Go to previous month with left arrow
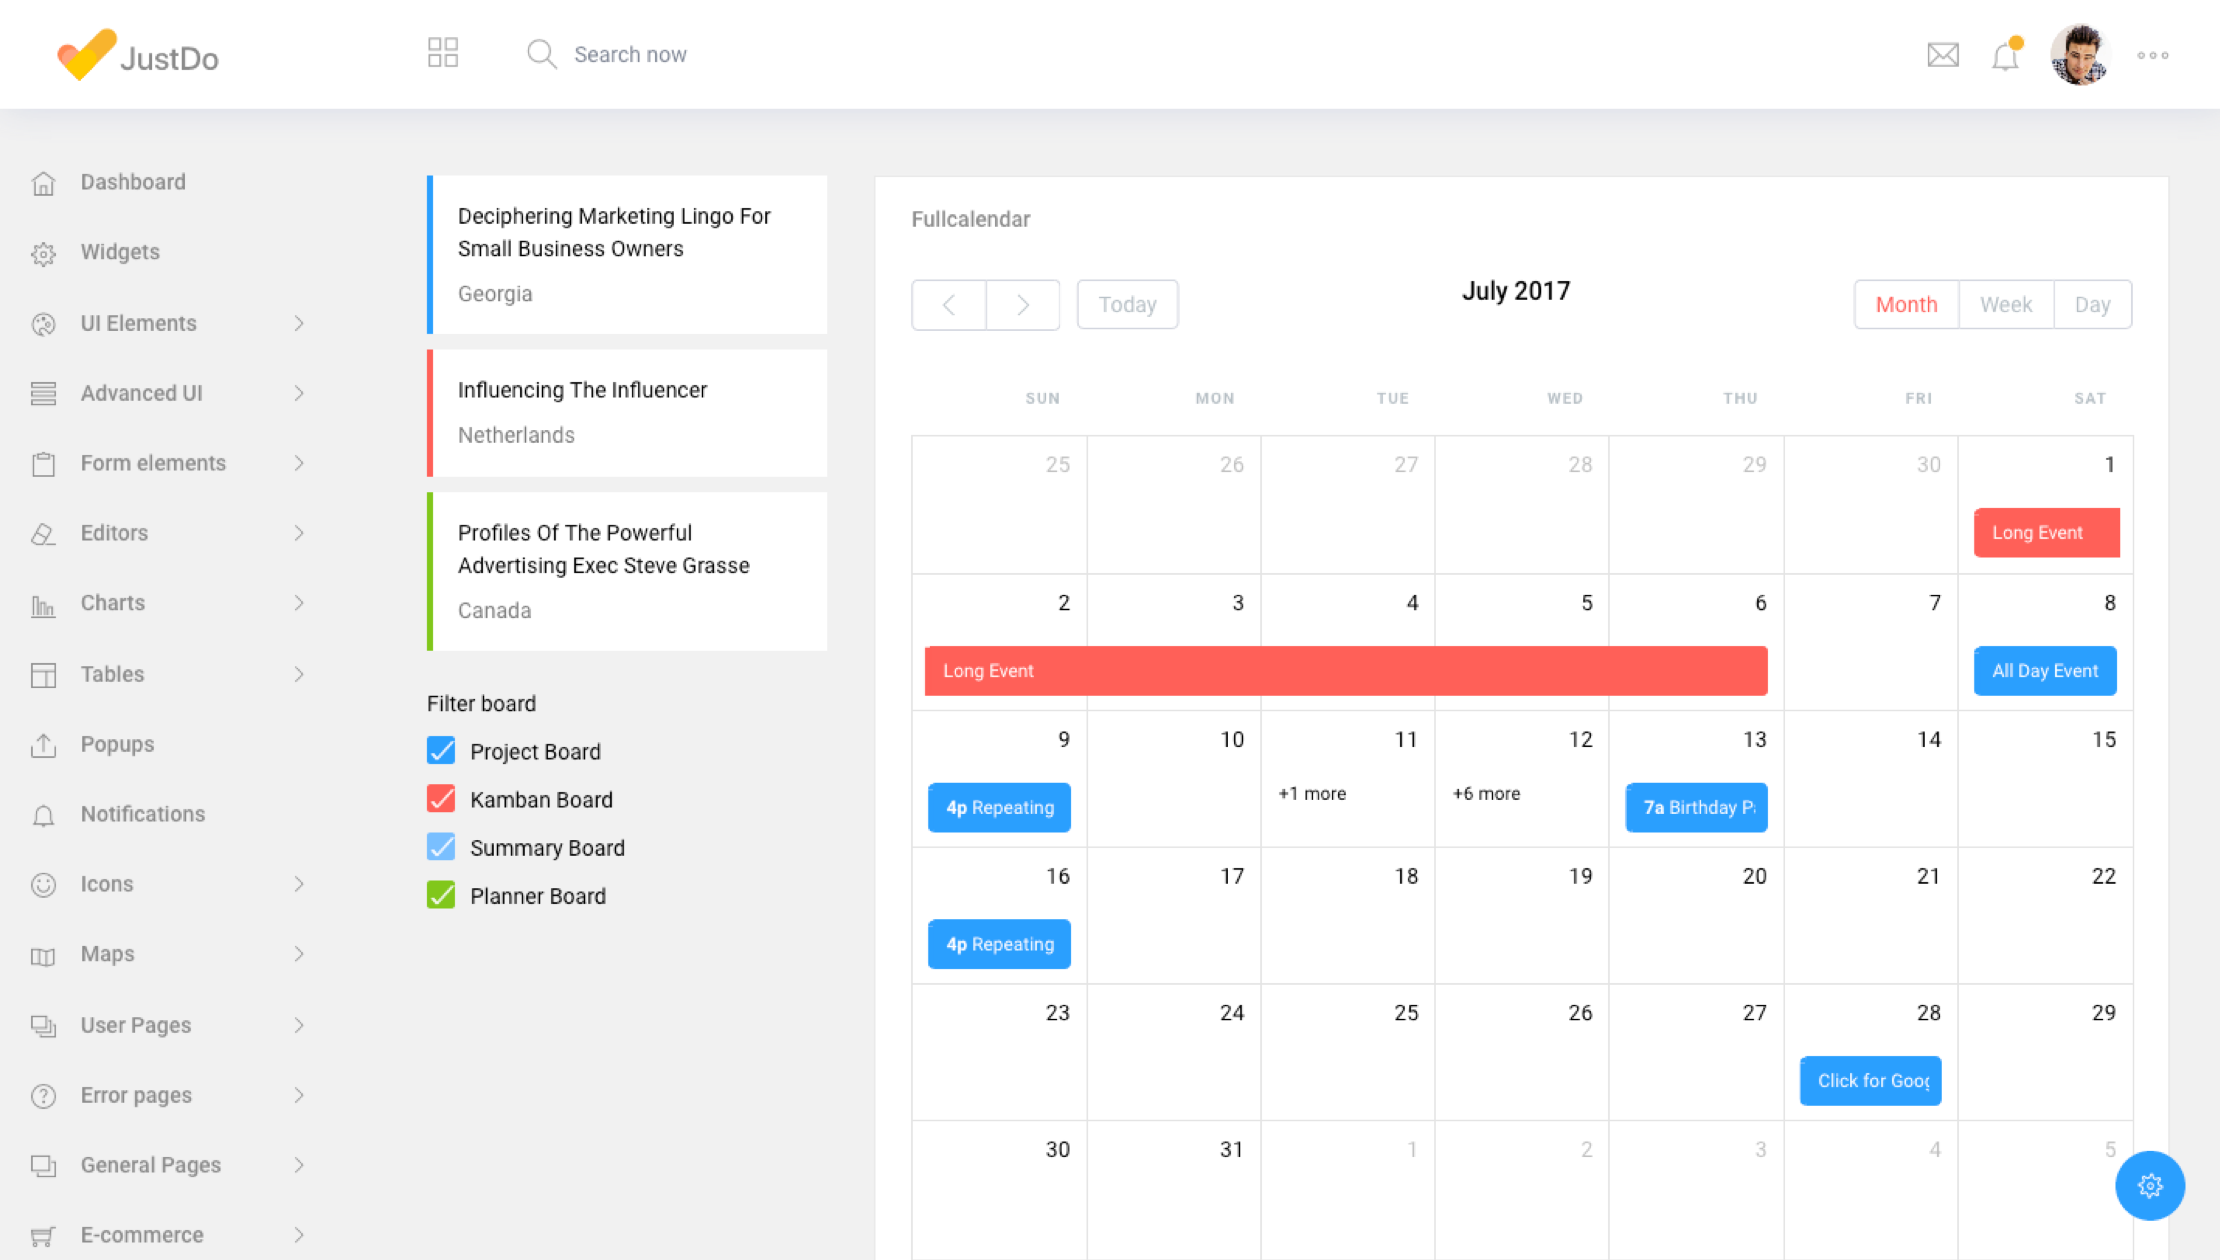The image size is (2220, 1260). click(949, 305)
